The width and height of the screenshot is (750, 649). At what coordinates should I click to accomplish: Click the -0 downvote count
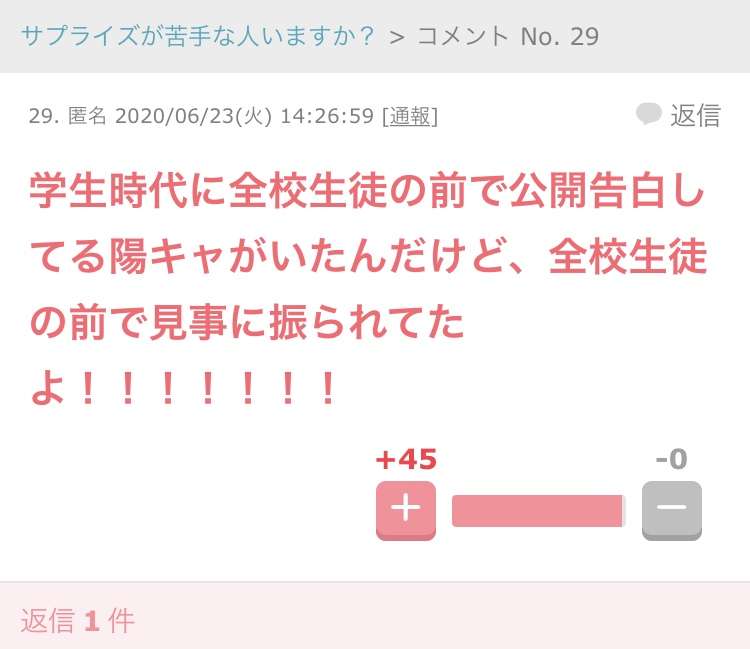click(672, 459)
